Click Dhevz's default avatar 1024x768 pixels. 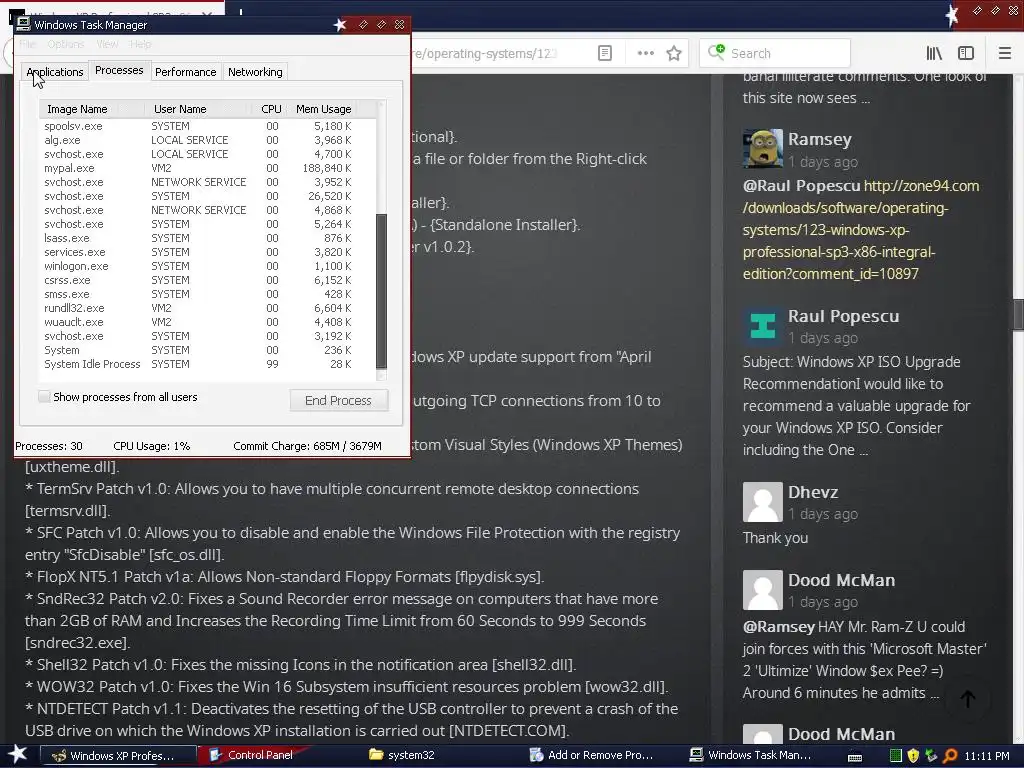coord(762,502)
